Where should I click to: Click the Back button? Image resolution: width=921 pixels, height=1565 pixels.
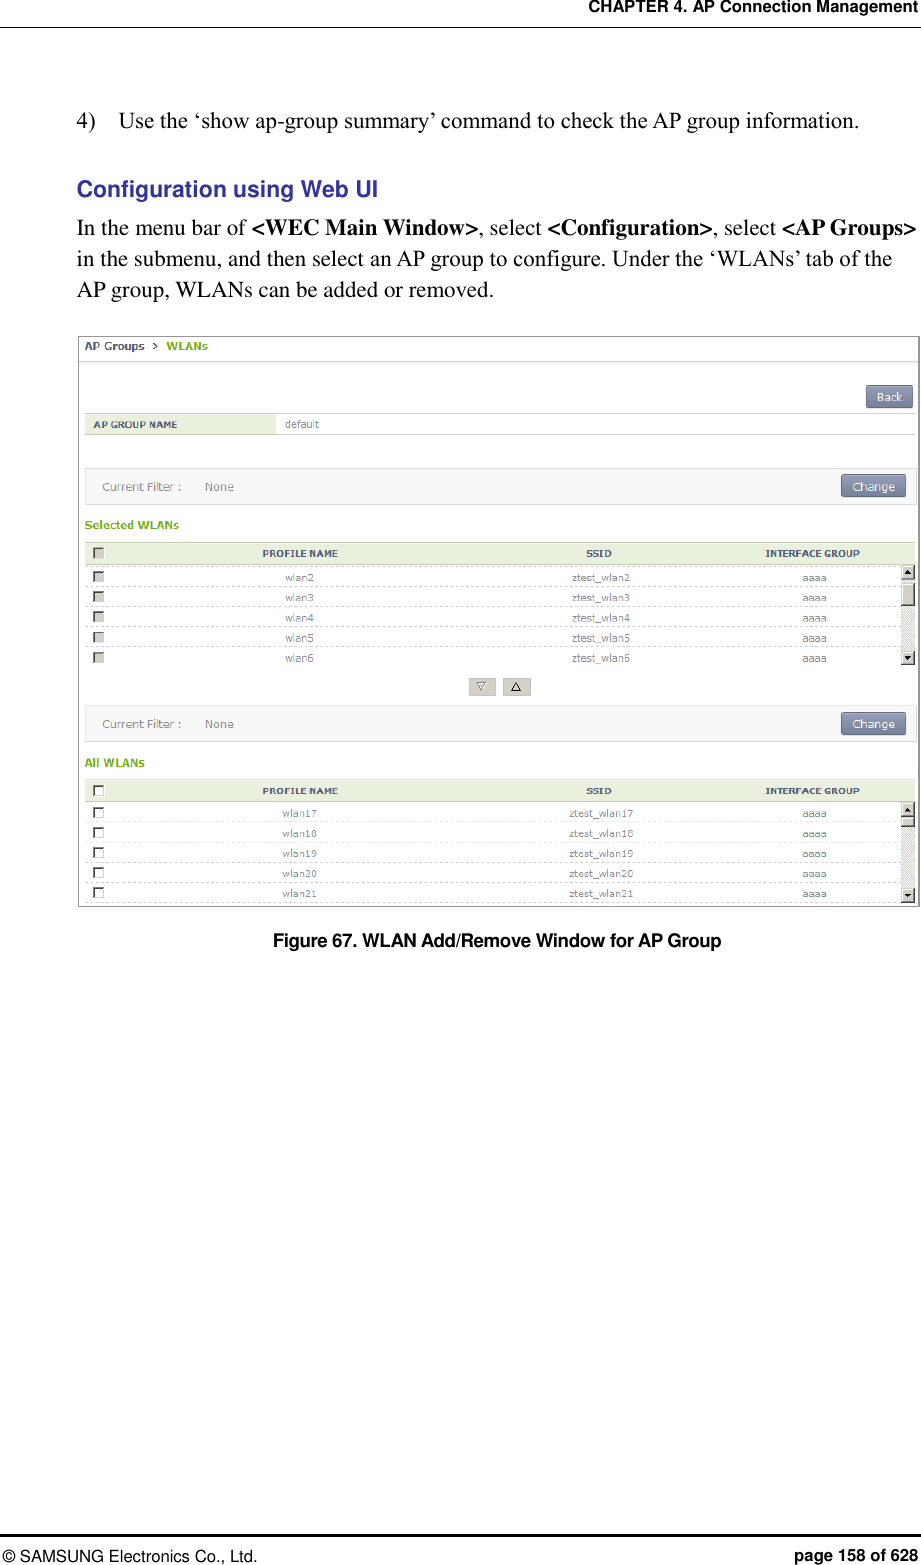[889, 397]
